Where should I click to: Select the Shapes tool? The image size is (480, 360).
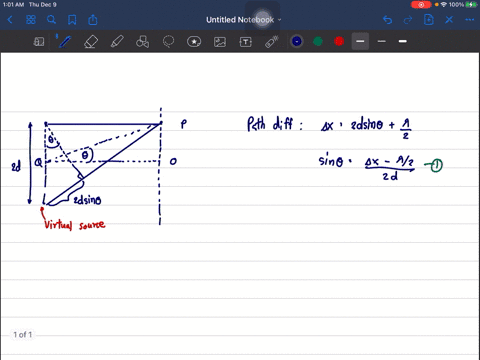coord(143,42)
